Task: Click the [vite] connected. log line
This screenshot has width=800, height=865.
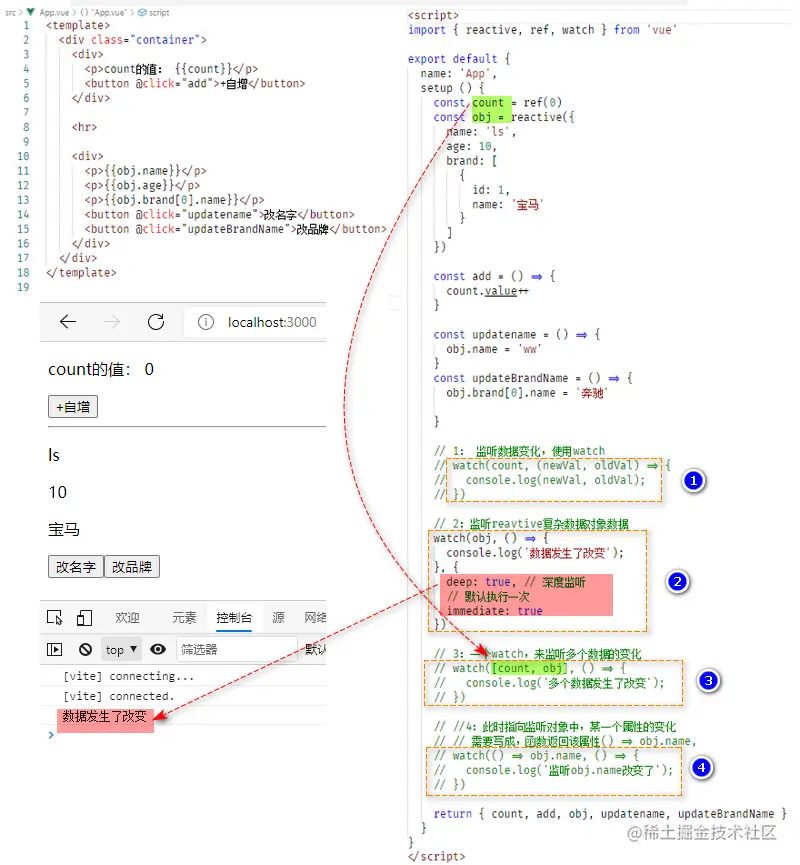Action: tap(119, 696)
